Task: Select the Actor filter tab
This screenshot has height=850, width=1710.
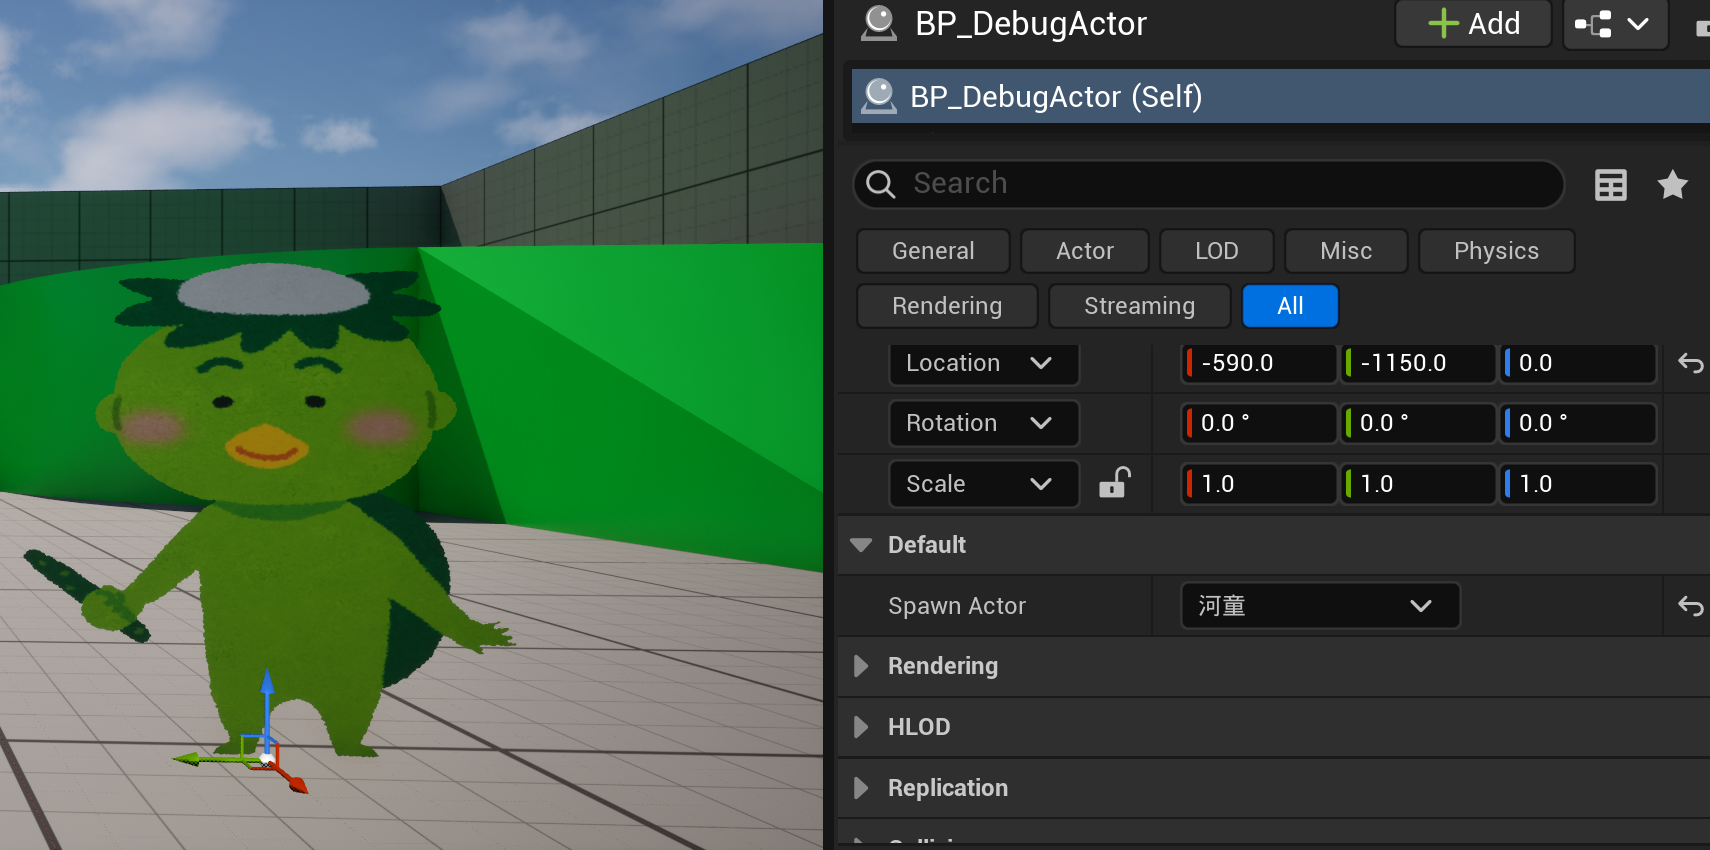Action: [1085, 251]
